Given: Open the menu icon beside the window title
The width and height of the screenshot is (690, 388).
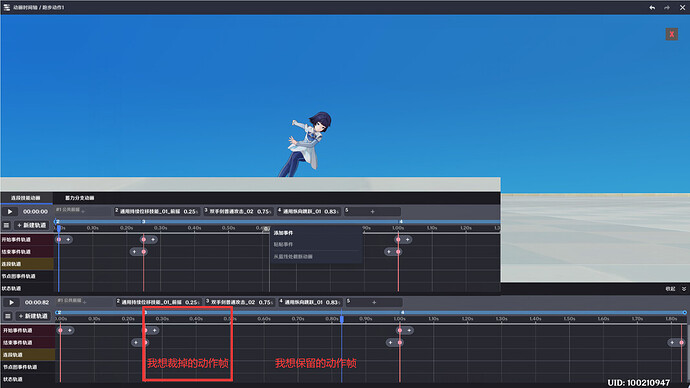Looking at the screenshot, I should pos(6,7).
